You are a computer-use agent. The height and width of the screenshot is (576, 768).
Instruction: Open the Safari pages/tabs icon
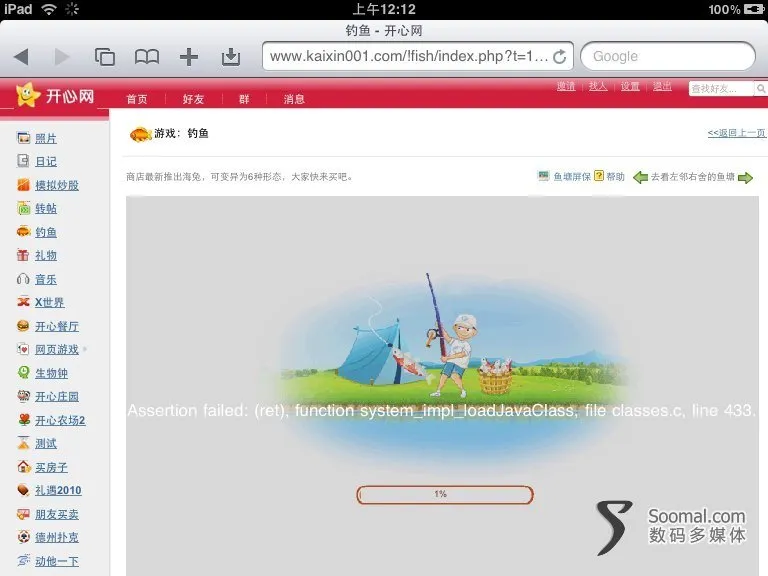tap(104, 57)
